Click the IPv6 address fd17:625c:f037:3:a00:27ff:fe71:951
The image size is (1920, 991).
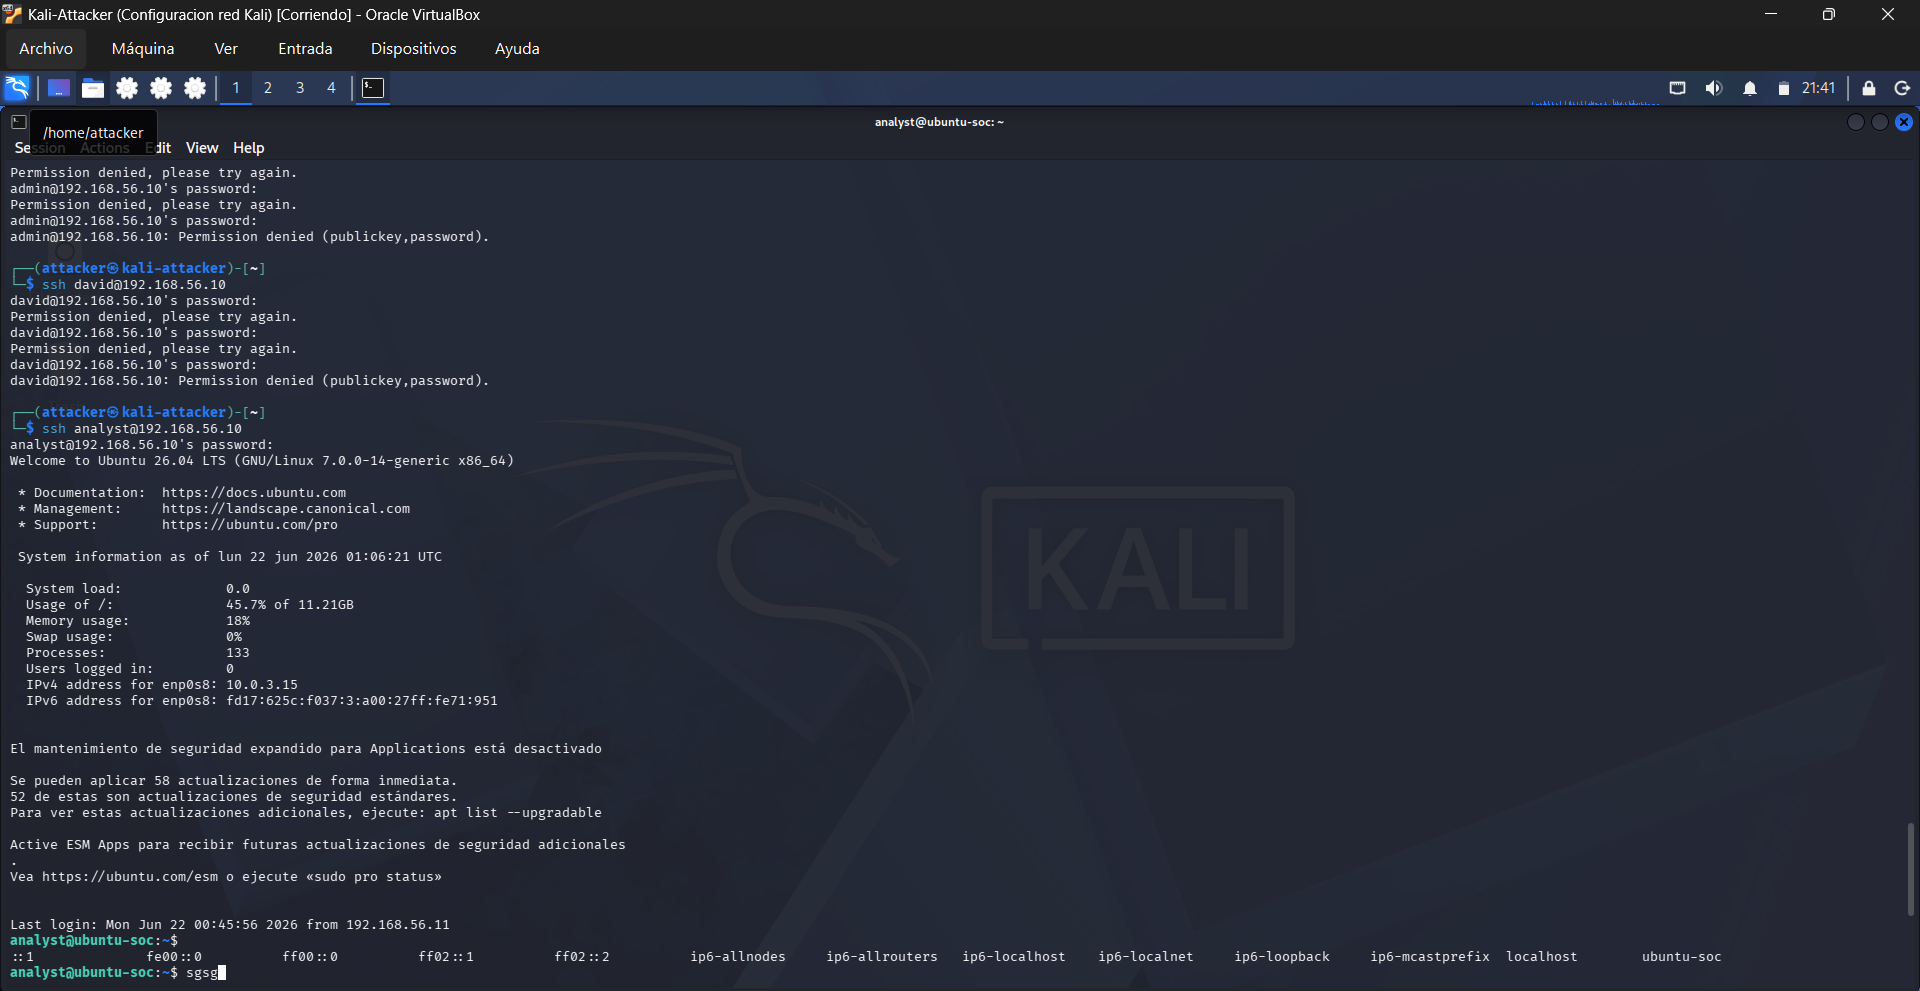[362, 701]
